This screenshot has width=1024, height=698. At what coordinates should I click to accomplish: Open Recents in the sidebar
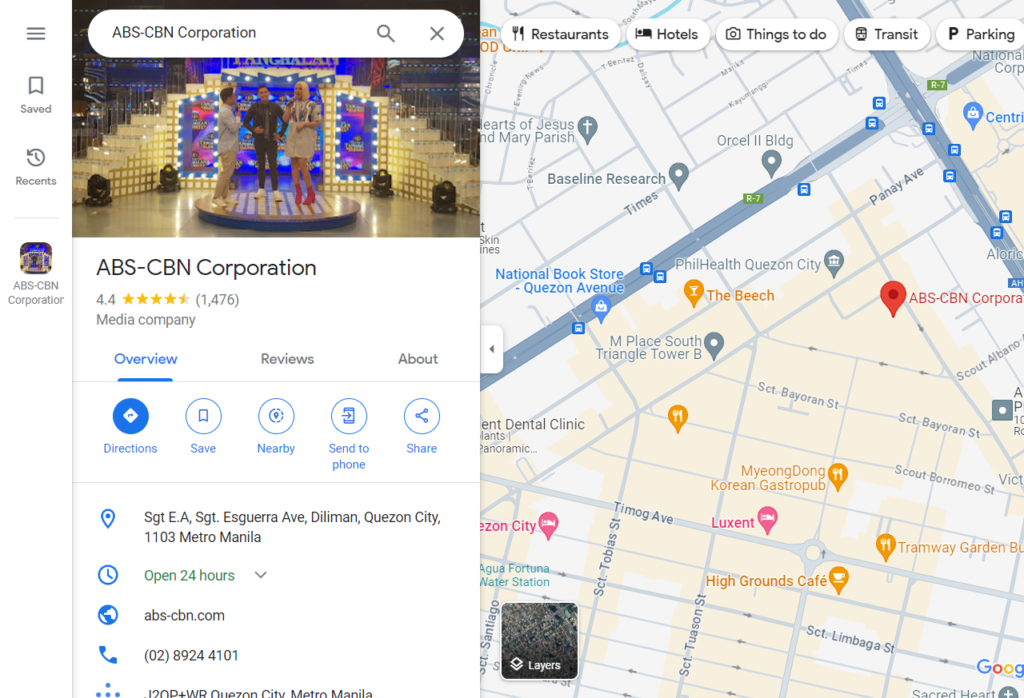pyautogui.click(x=36, y=166)
